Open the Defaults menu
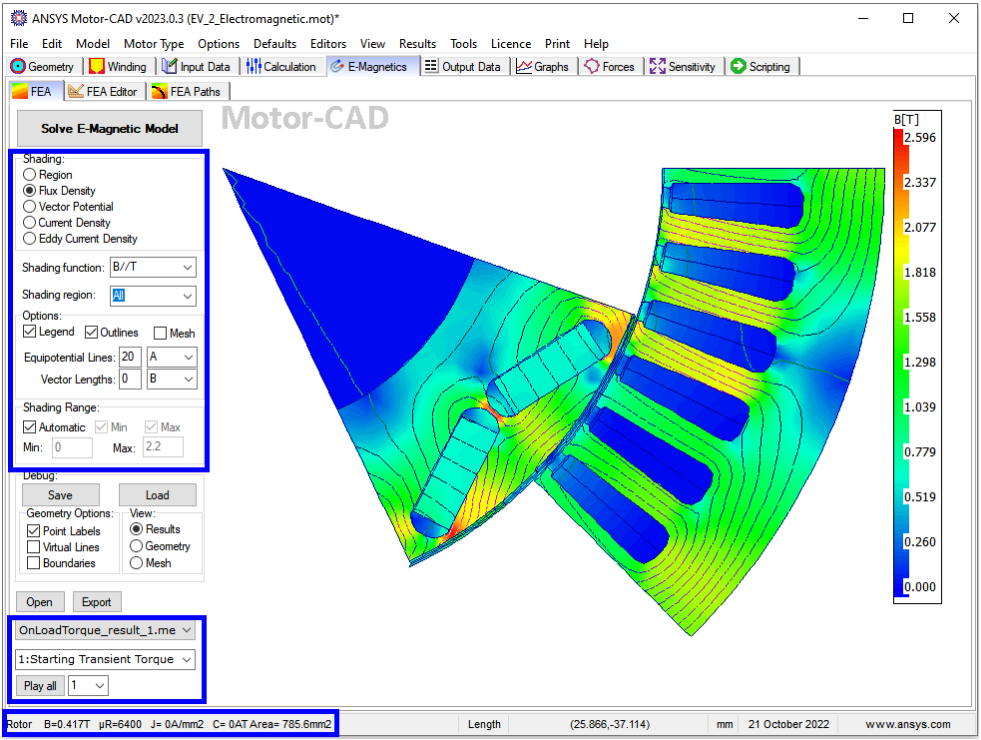Screen dimensions: 981x740 pos(275,44)
